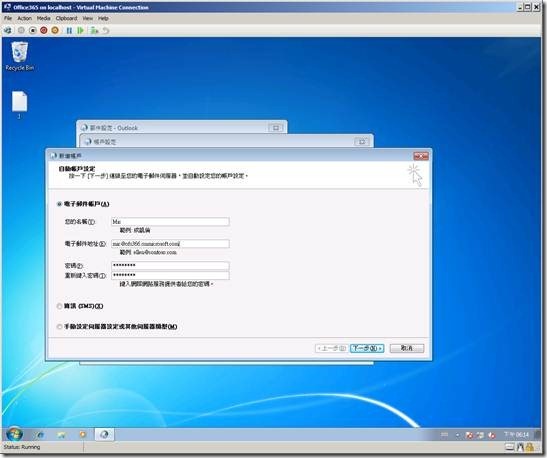Click the Status: Running status bar text
This screenshot has width=547, height=458.
pos(22,447)
